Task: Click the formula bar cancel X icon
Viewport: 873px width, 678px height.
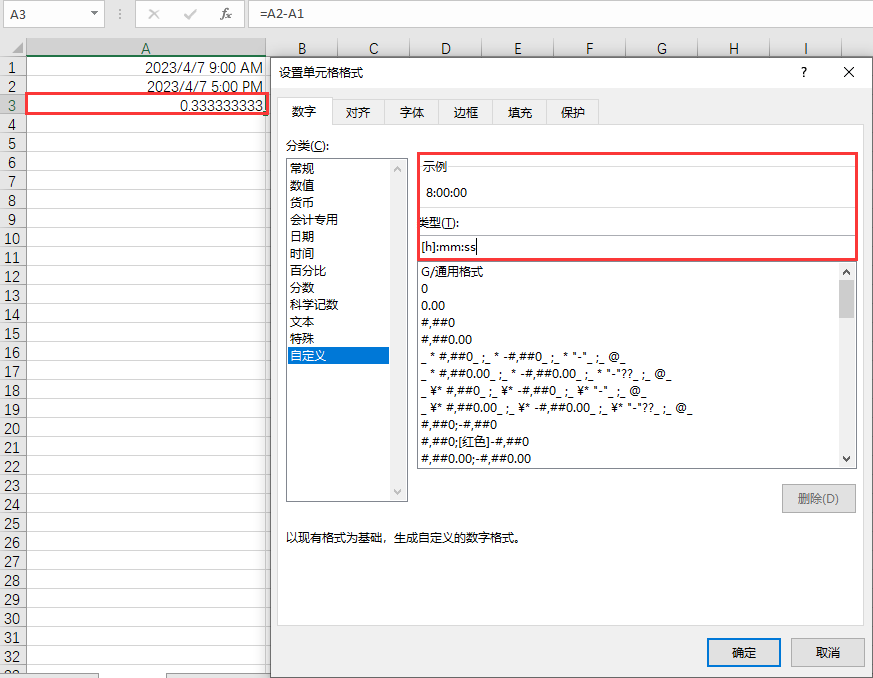Action: 154,14
